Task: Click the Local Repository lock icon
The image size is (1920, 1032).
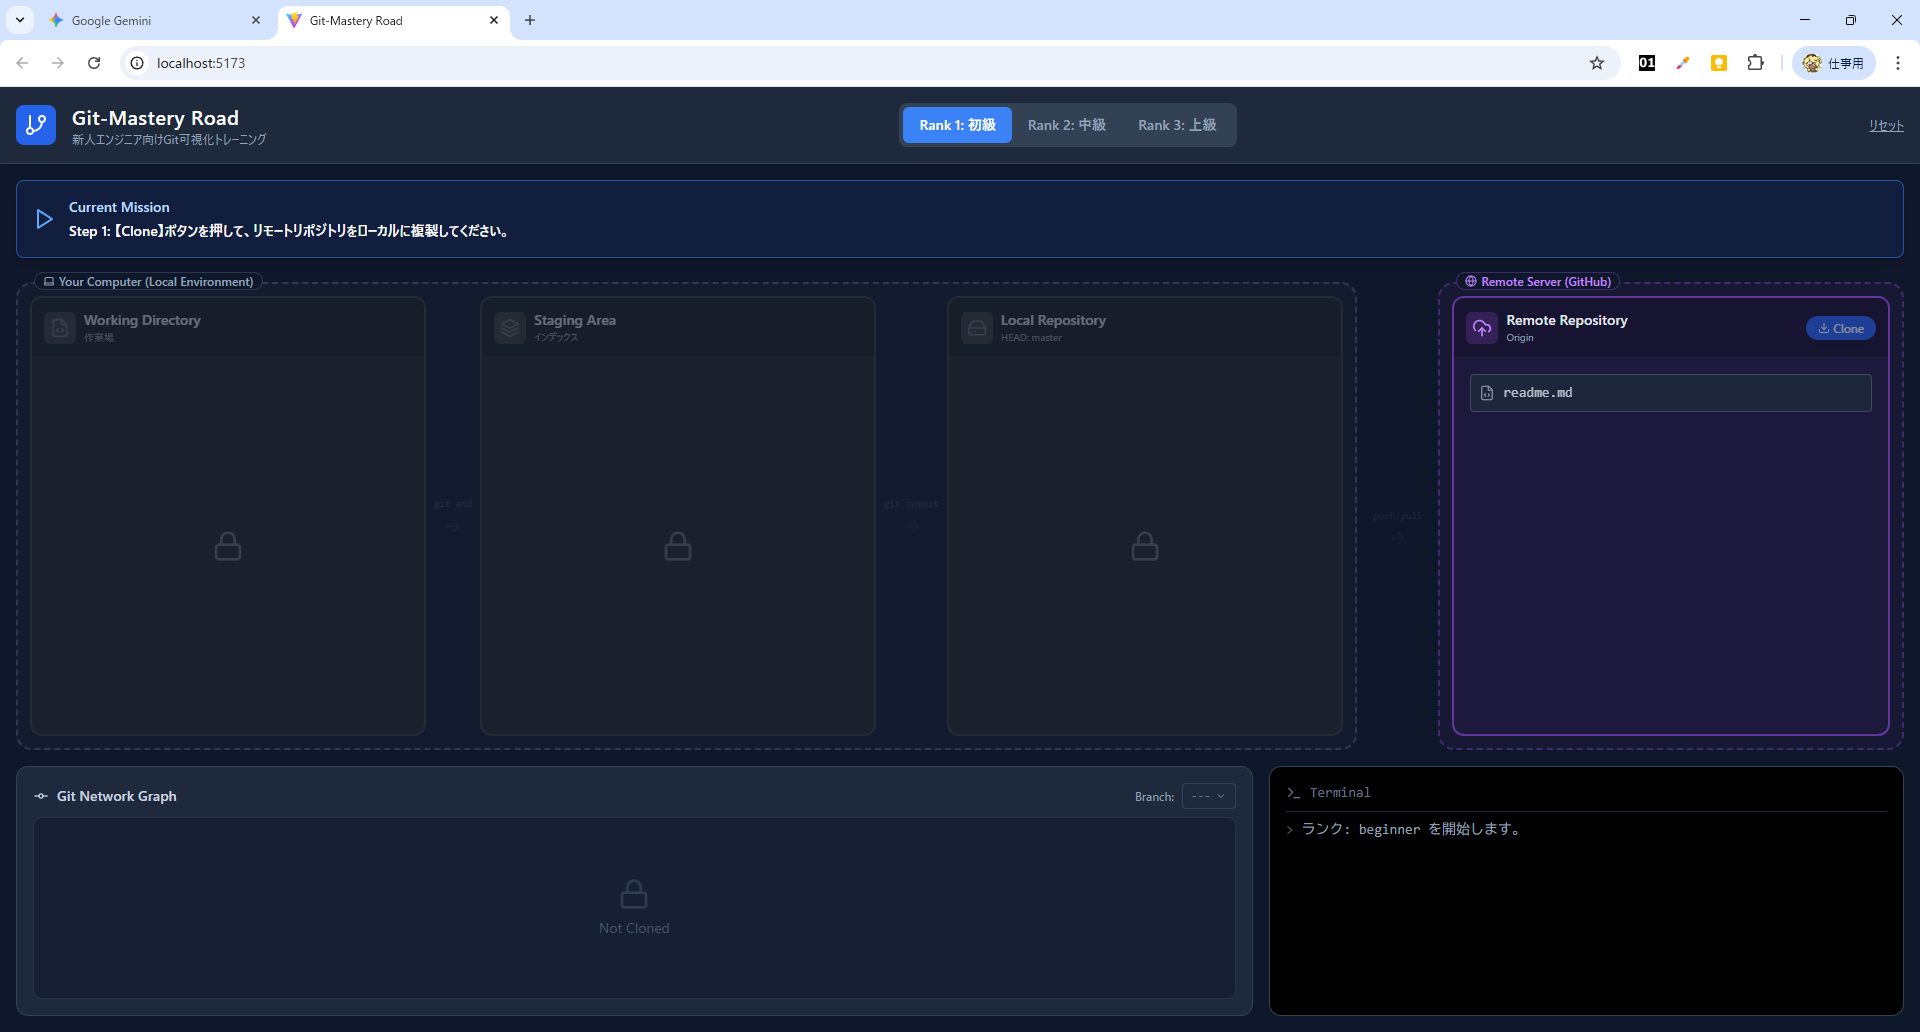Action: click(x=1145, y=546)
